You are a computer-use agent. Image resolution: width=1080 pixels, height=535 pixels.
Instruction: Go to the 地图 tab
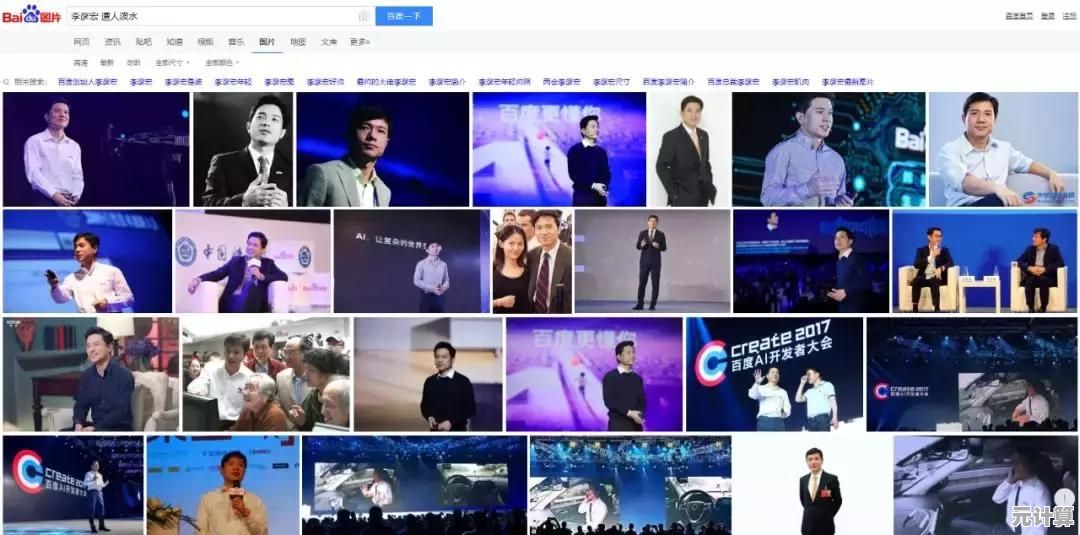[298, 42]
